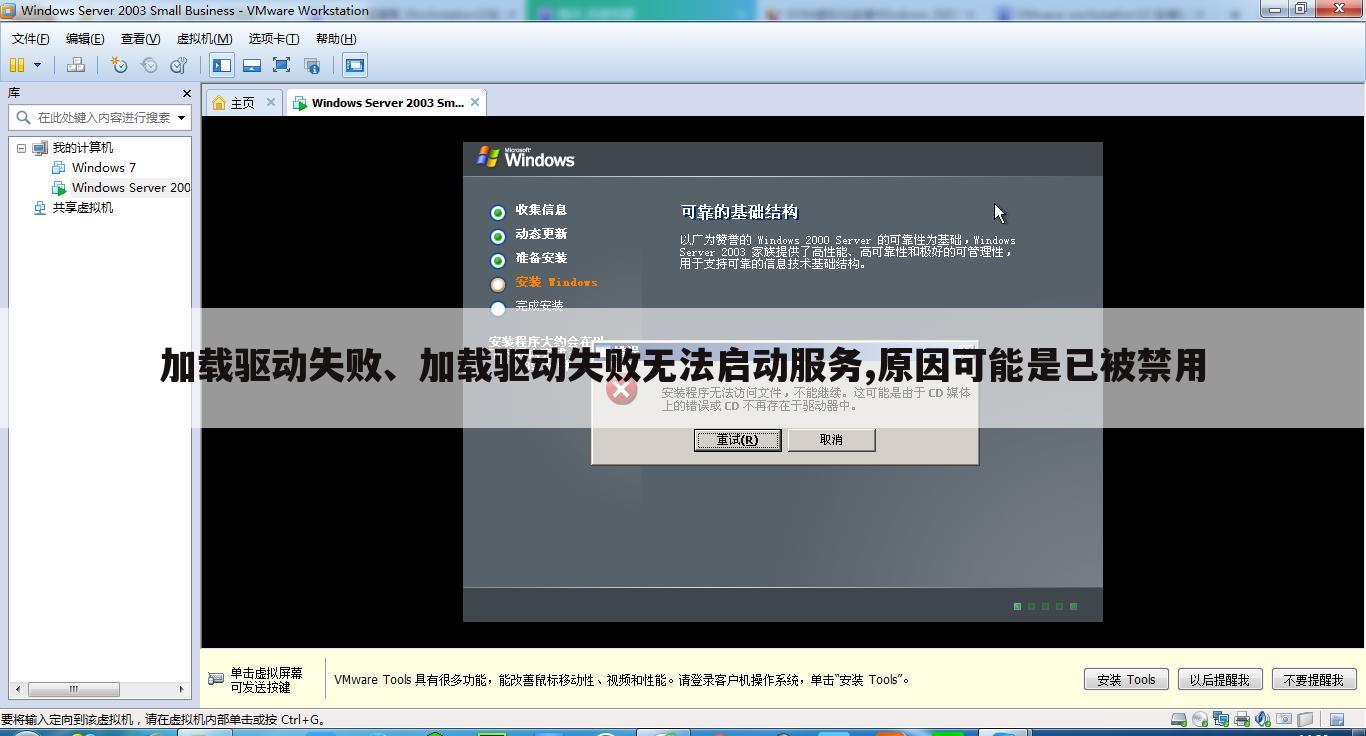Switch to the 主页 home tab
Screen dimensions: 1366x736
point(242,103)
